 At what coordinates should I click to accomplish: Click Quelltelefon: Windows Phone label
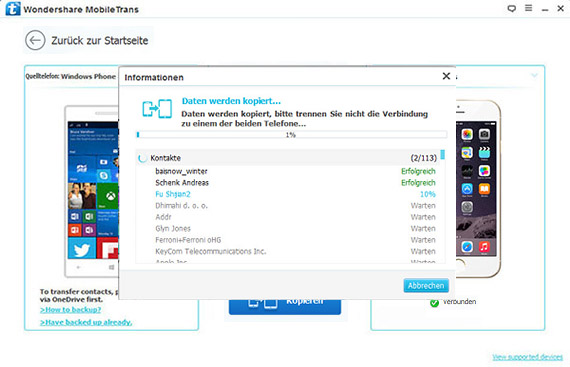71,76
